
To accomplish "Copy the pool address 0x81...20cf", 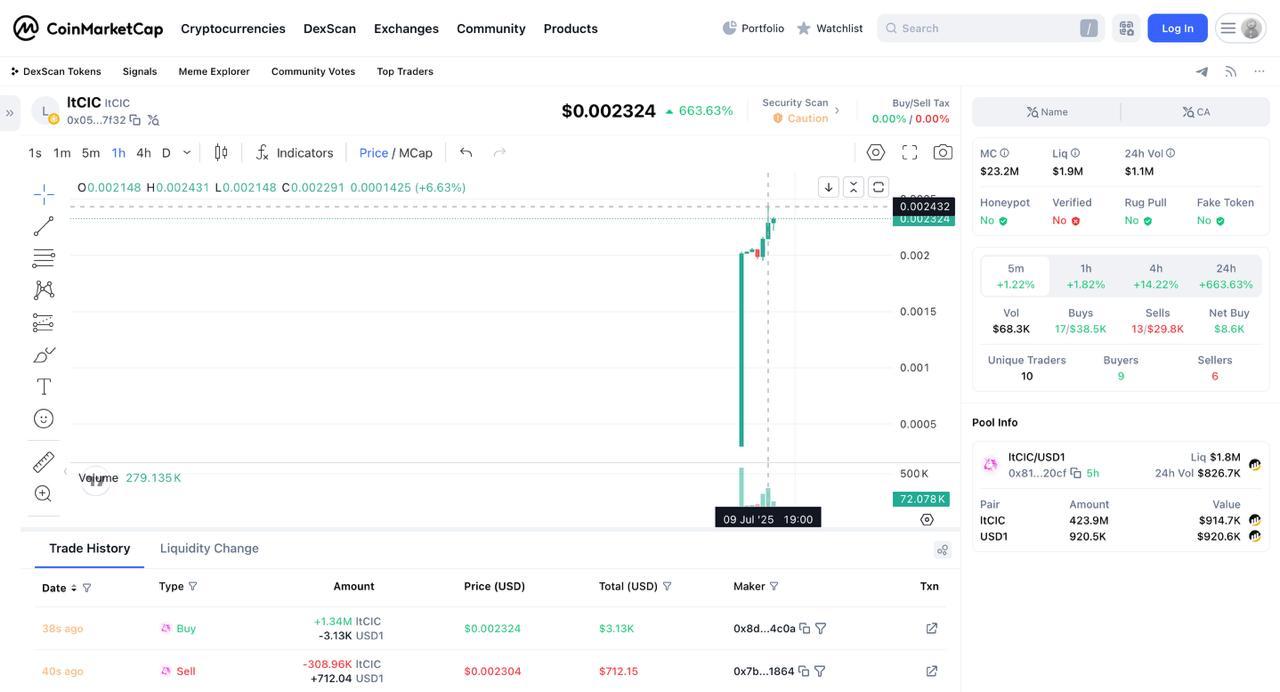I will 1076,473.
